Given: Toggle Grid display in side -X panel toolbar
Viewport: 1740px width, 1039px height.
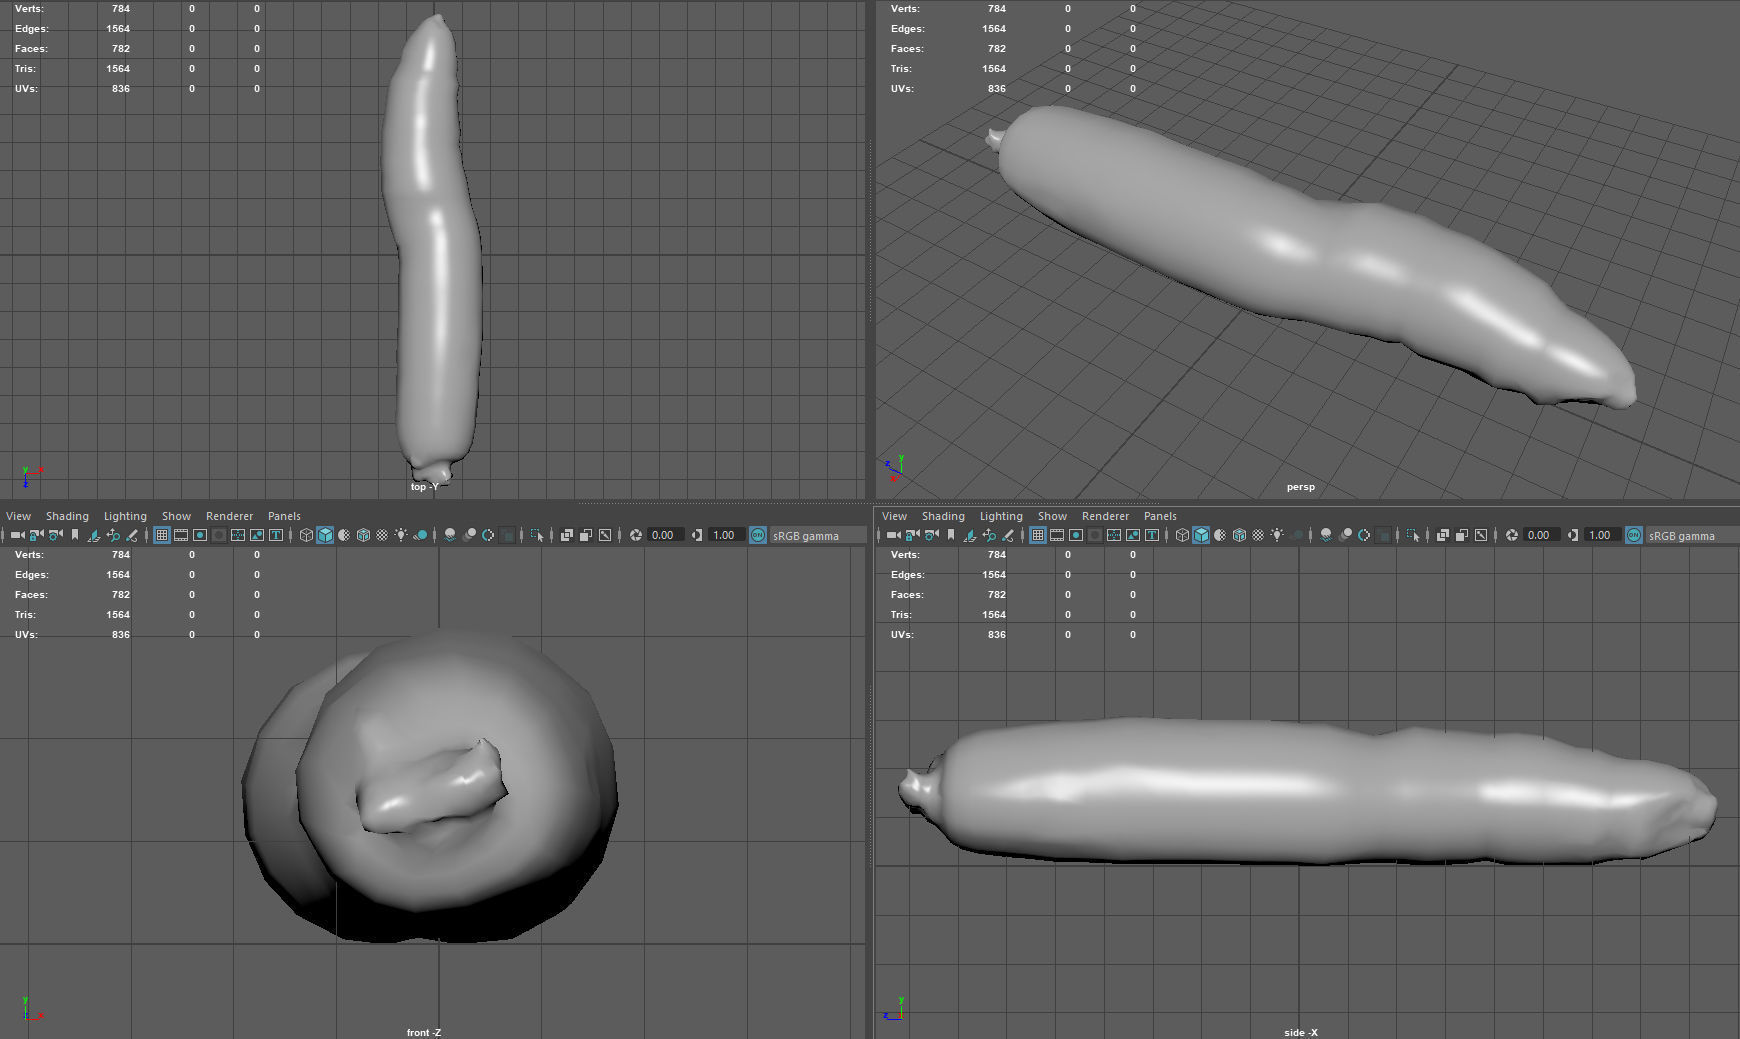Looking at the screenshot, I should pos(1038,535).
